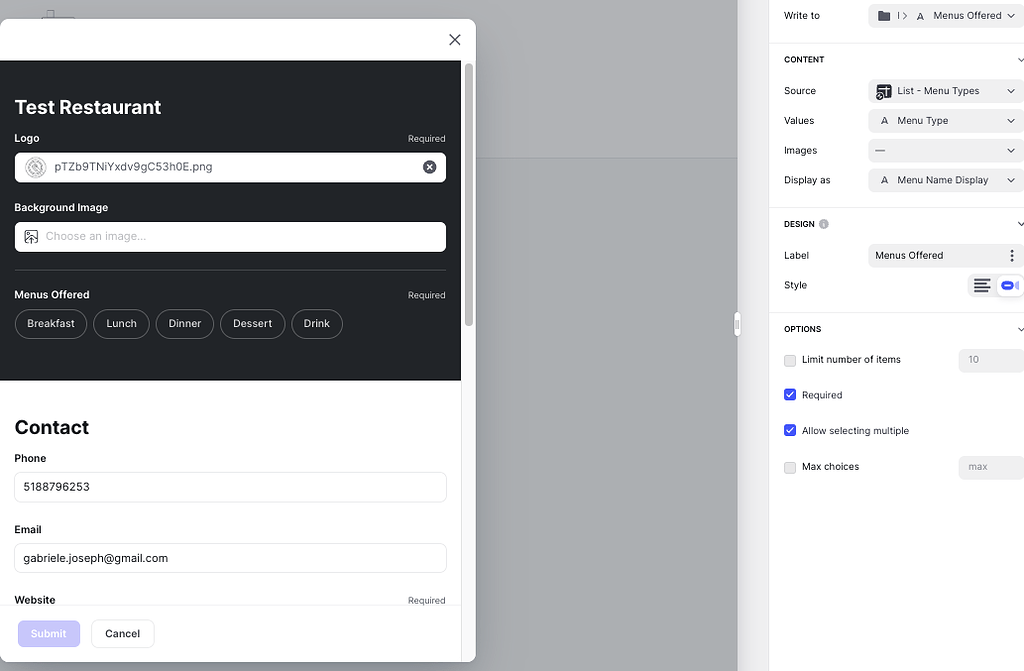Viewport: 1024px width, 671px height.
Task: Disable Allow selecting multiple
Action: coord(790,430)
